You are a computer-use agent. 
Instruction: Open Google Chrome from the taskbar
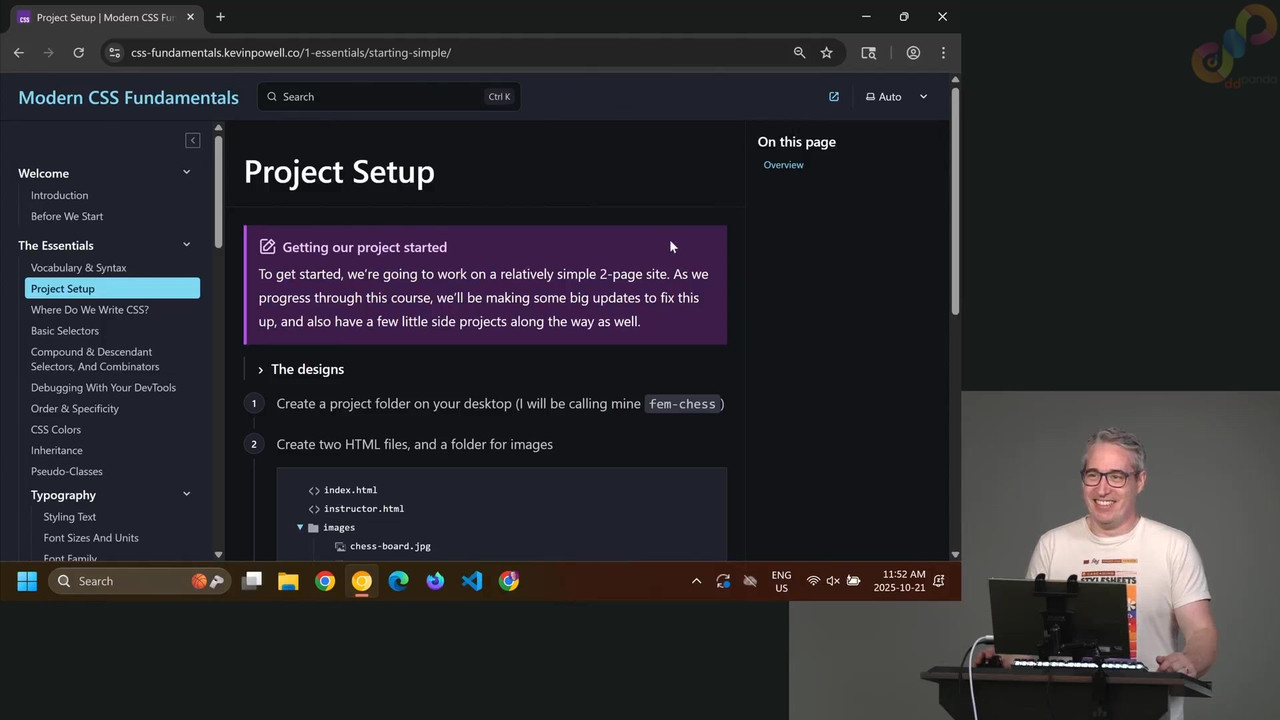tap(325, 581)
